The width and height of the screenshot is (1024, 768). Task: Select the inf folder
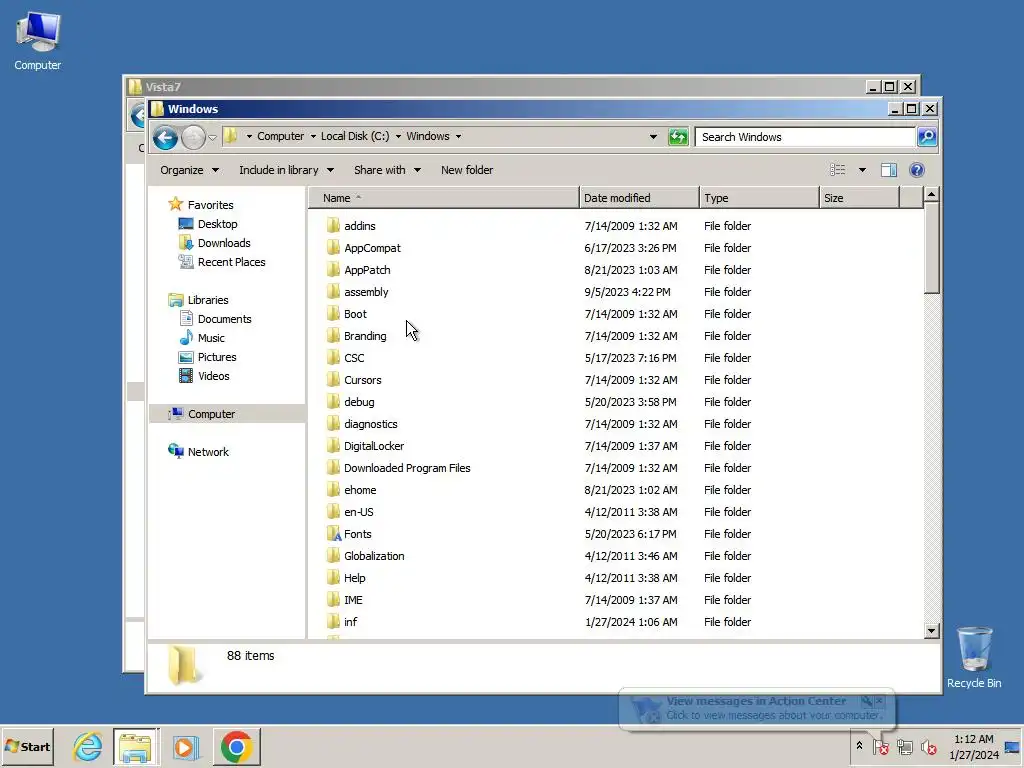click(x=350, y=622)
